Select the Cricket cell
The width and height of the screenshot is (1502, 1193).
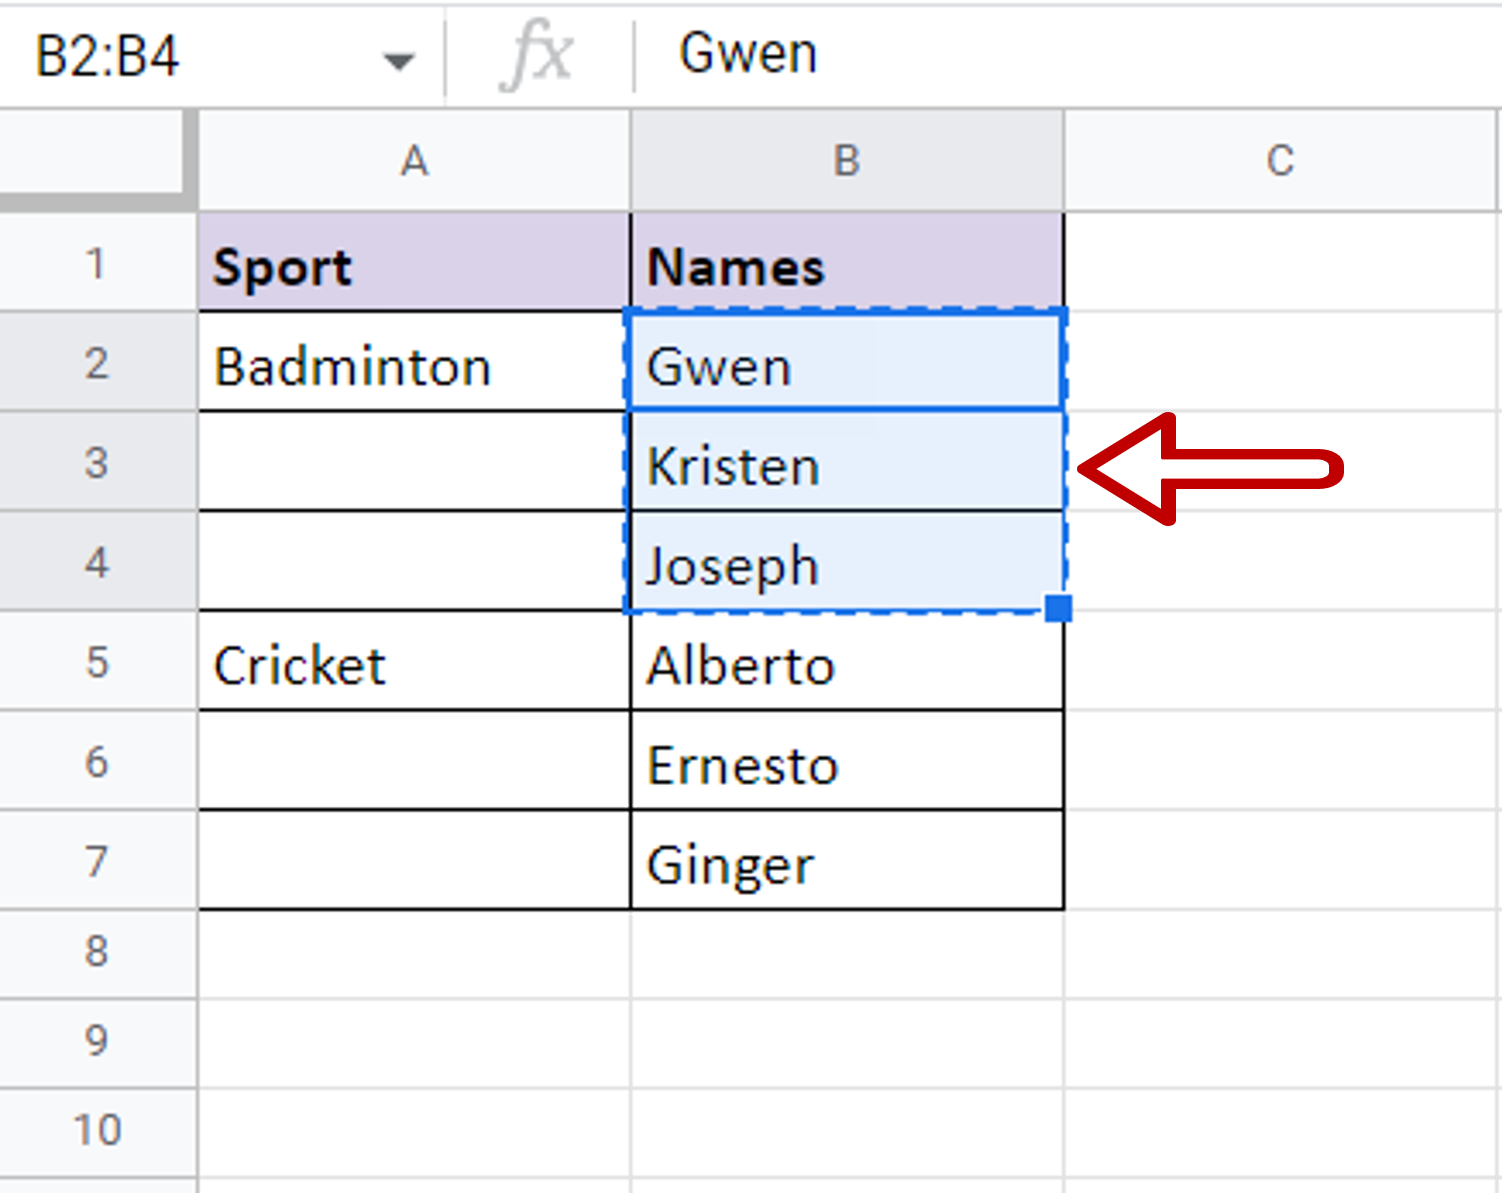pyautogui.click(x=414, y=663)
